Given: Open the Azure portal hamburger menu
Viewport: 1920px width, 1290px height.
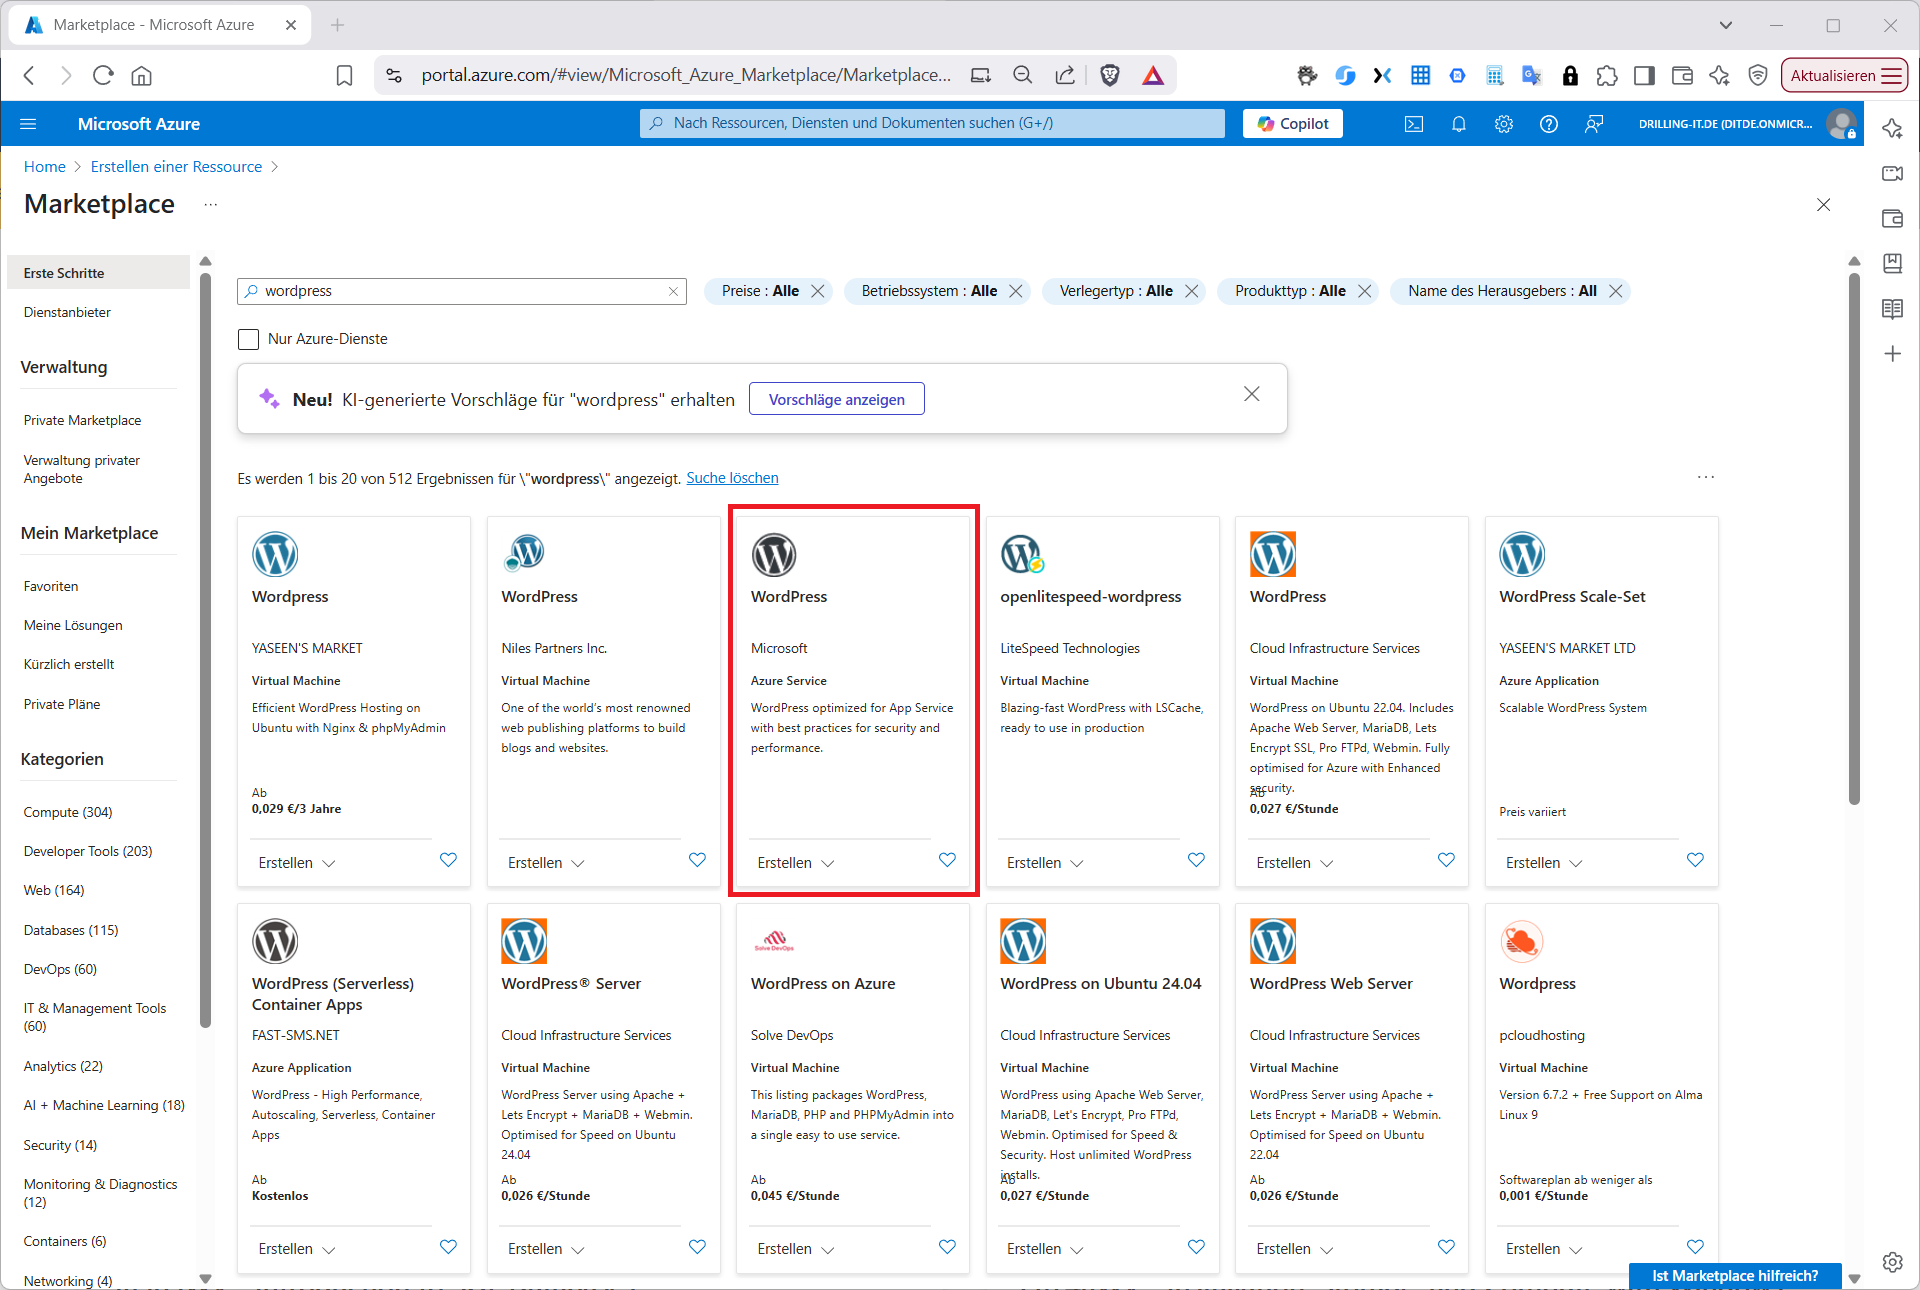Looking at the screenshot, I should [28, 124].
